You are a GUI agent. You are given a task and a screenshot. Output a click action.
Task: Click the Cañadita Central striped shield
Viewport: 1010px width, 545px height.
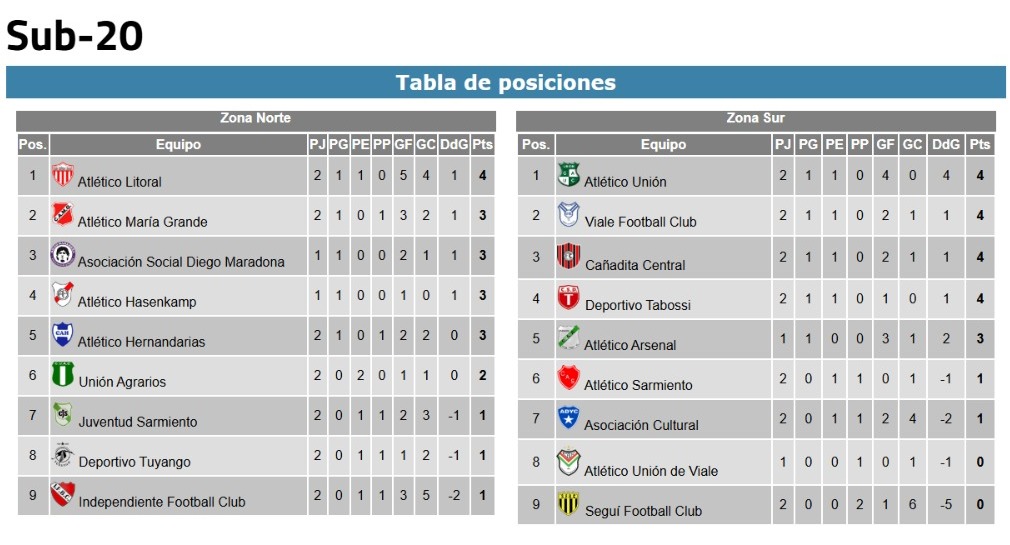click(x=569, y=256)
